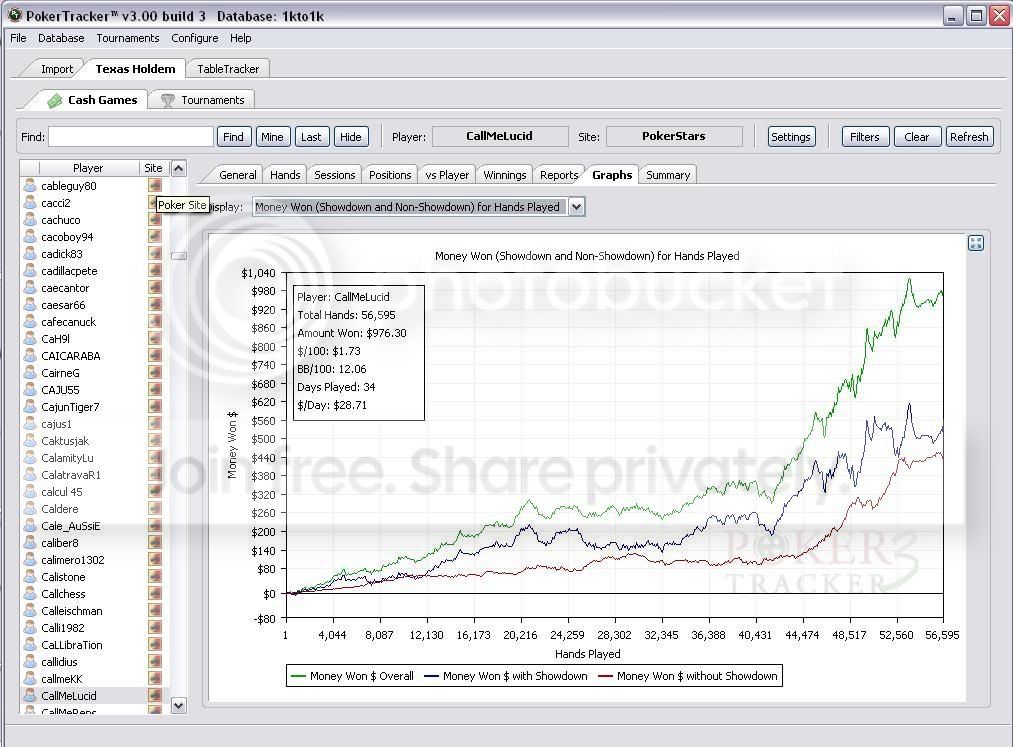Screen dimensions: 1013x747
Task: Click the chart expand icon above graph
Action: tap(976, 243)
